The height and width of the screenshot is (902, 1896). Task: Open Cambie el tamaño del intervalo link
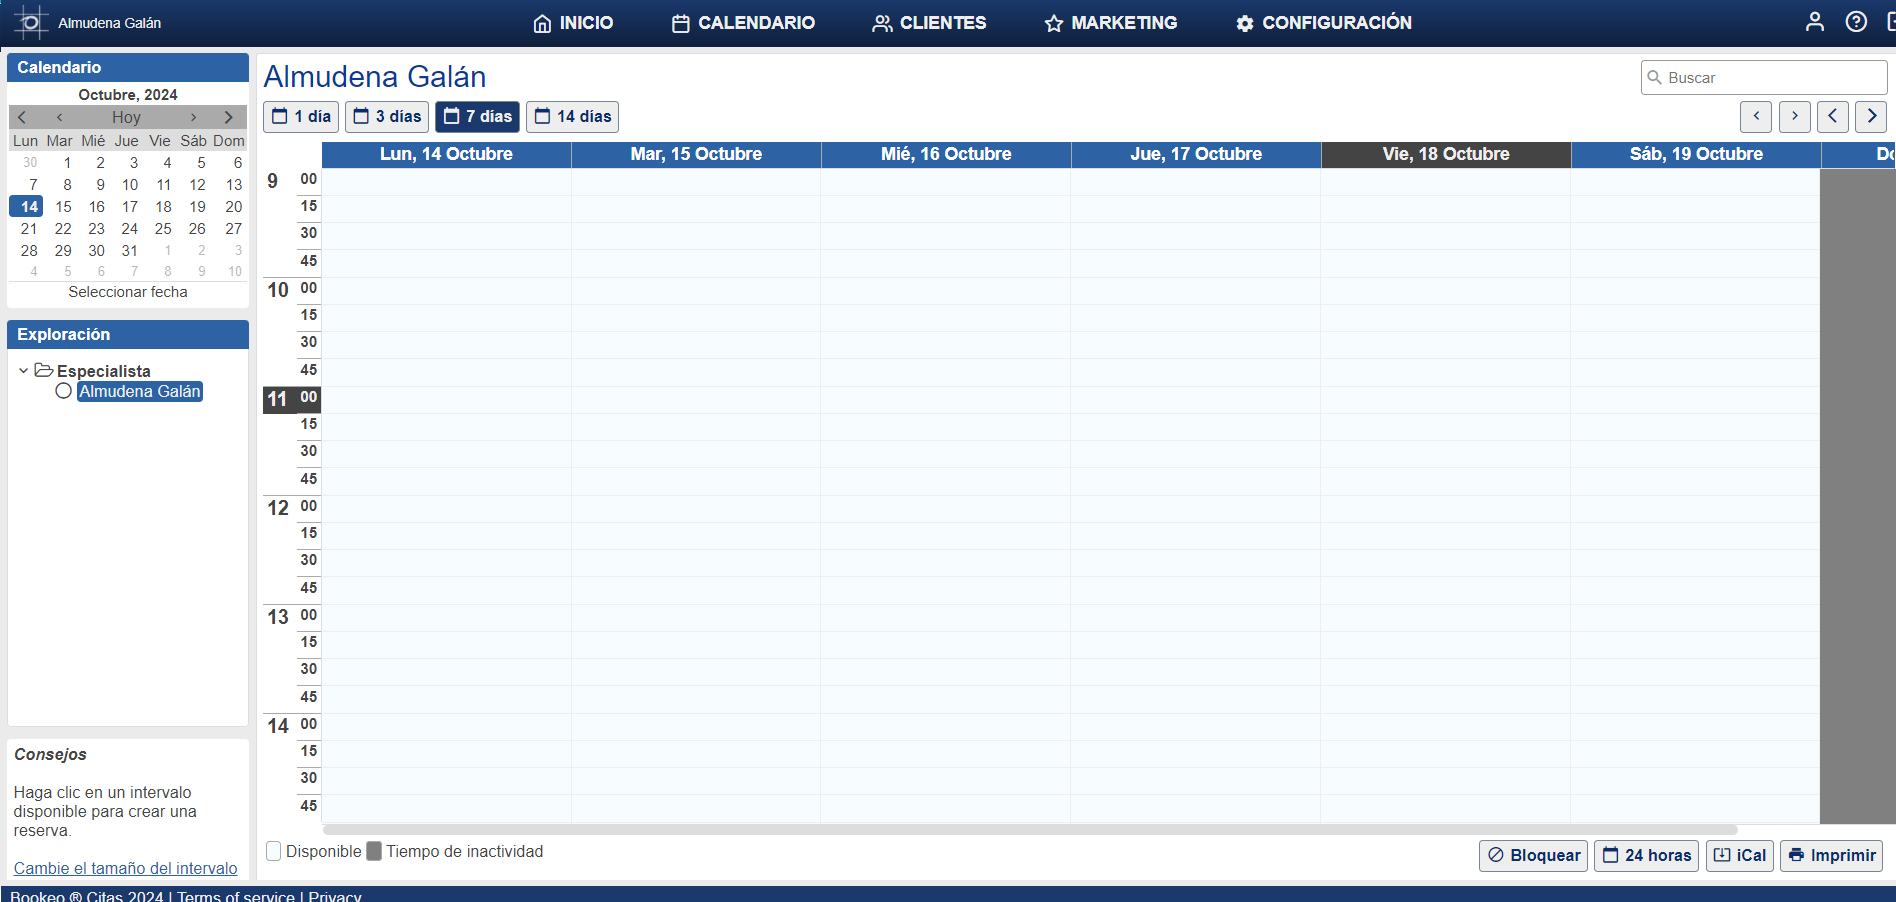pyautogui.click(x=124, y=868)
